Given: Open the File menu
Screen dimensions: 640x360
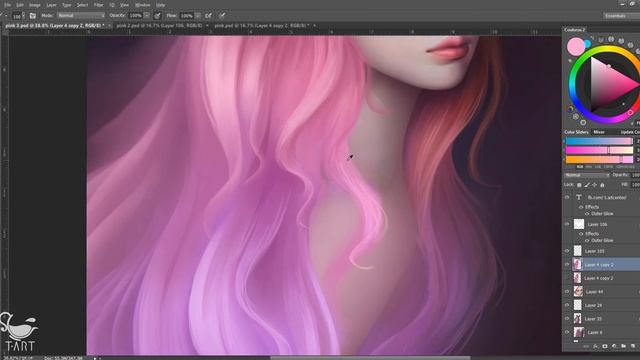Looking at the screenshot, I should (x=7, y=5).
